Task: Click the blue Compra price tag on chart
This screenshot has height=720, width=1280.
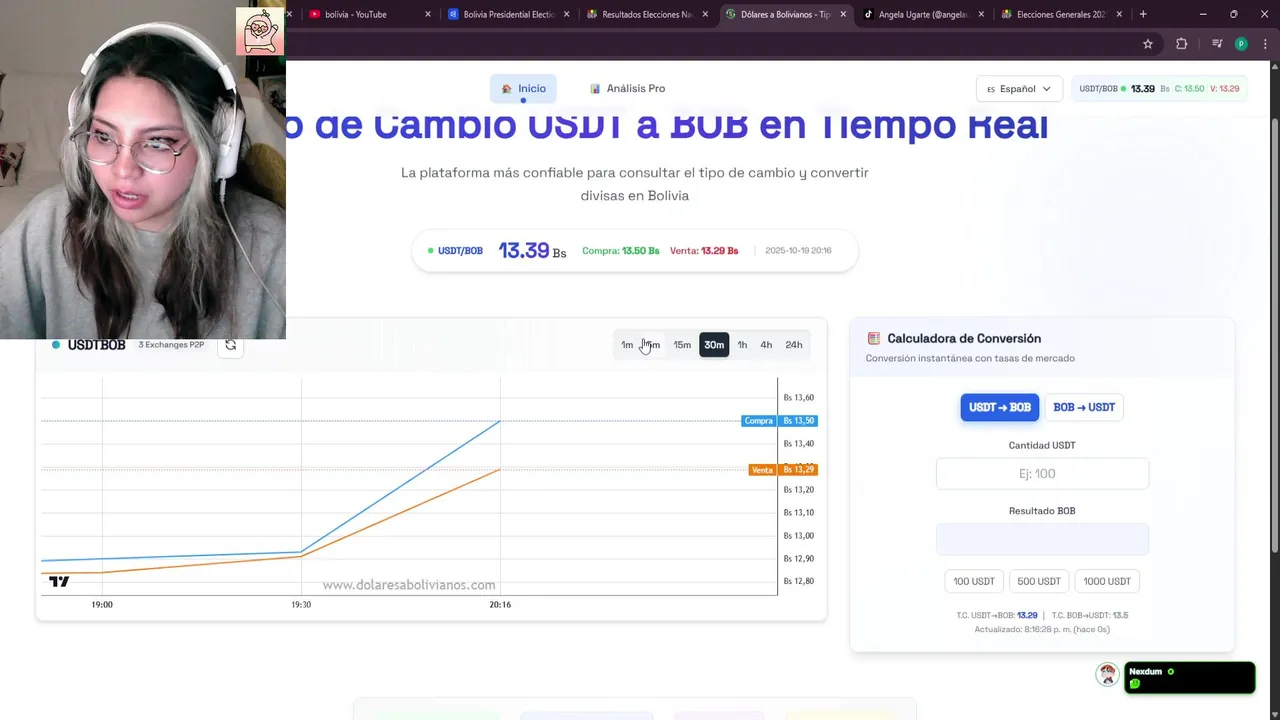Action: [x=779, y=421]
